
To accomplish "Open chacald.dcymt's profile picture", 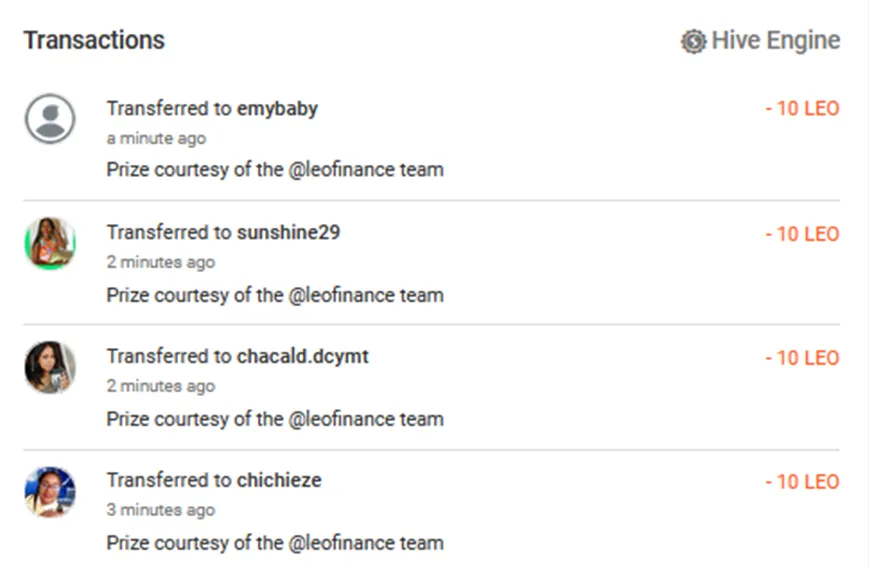I will [x=50, y=367].
